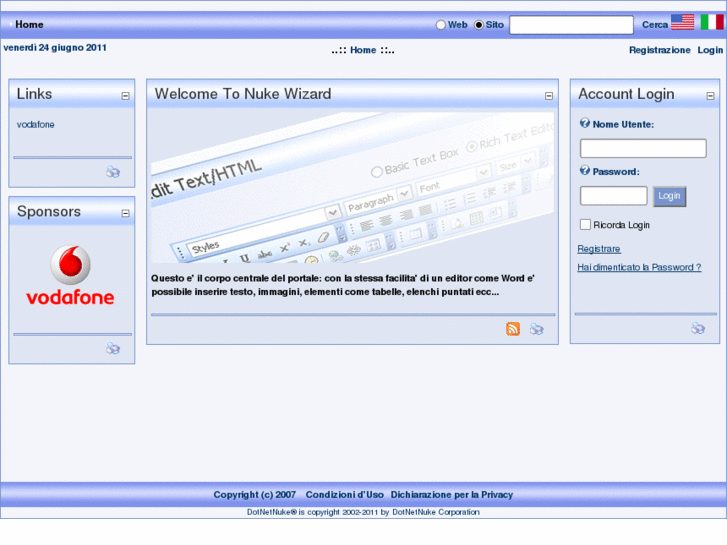Open the RSS feed icon in Welcome module

click(x=513, y=329)
